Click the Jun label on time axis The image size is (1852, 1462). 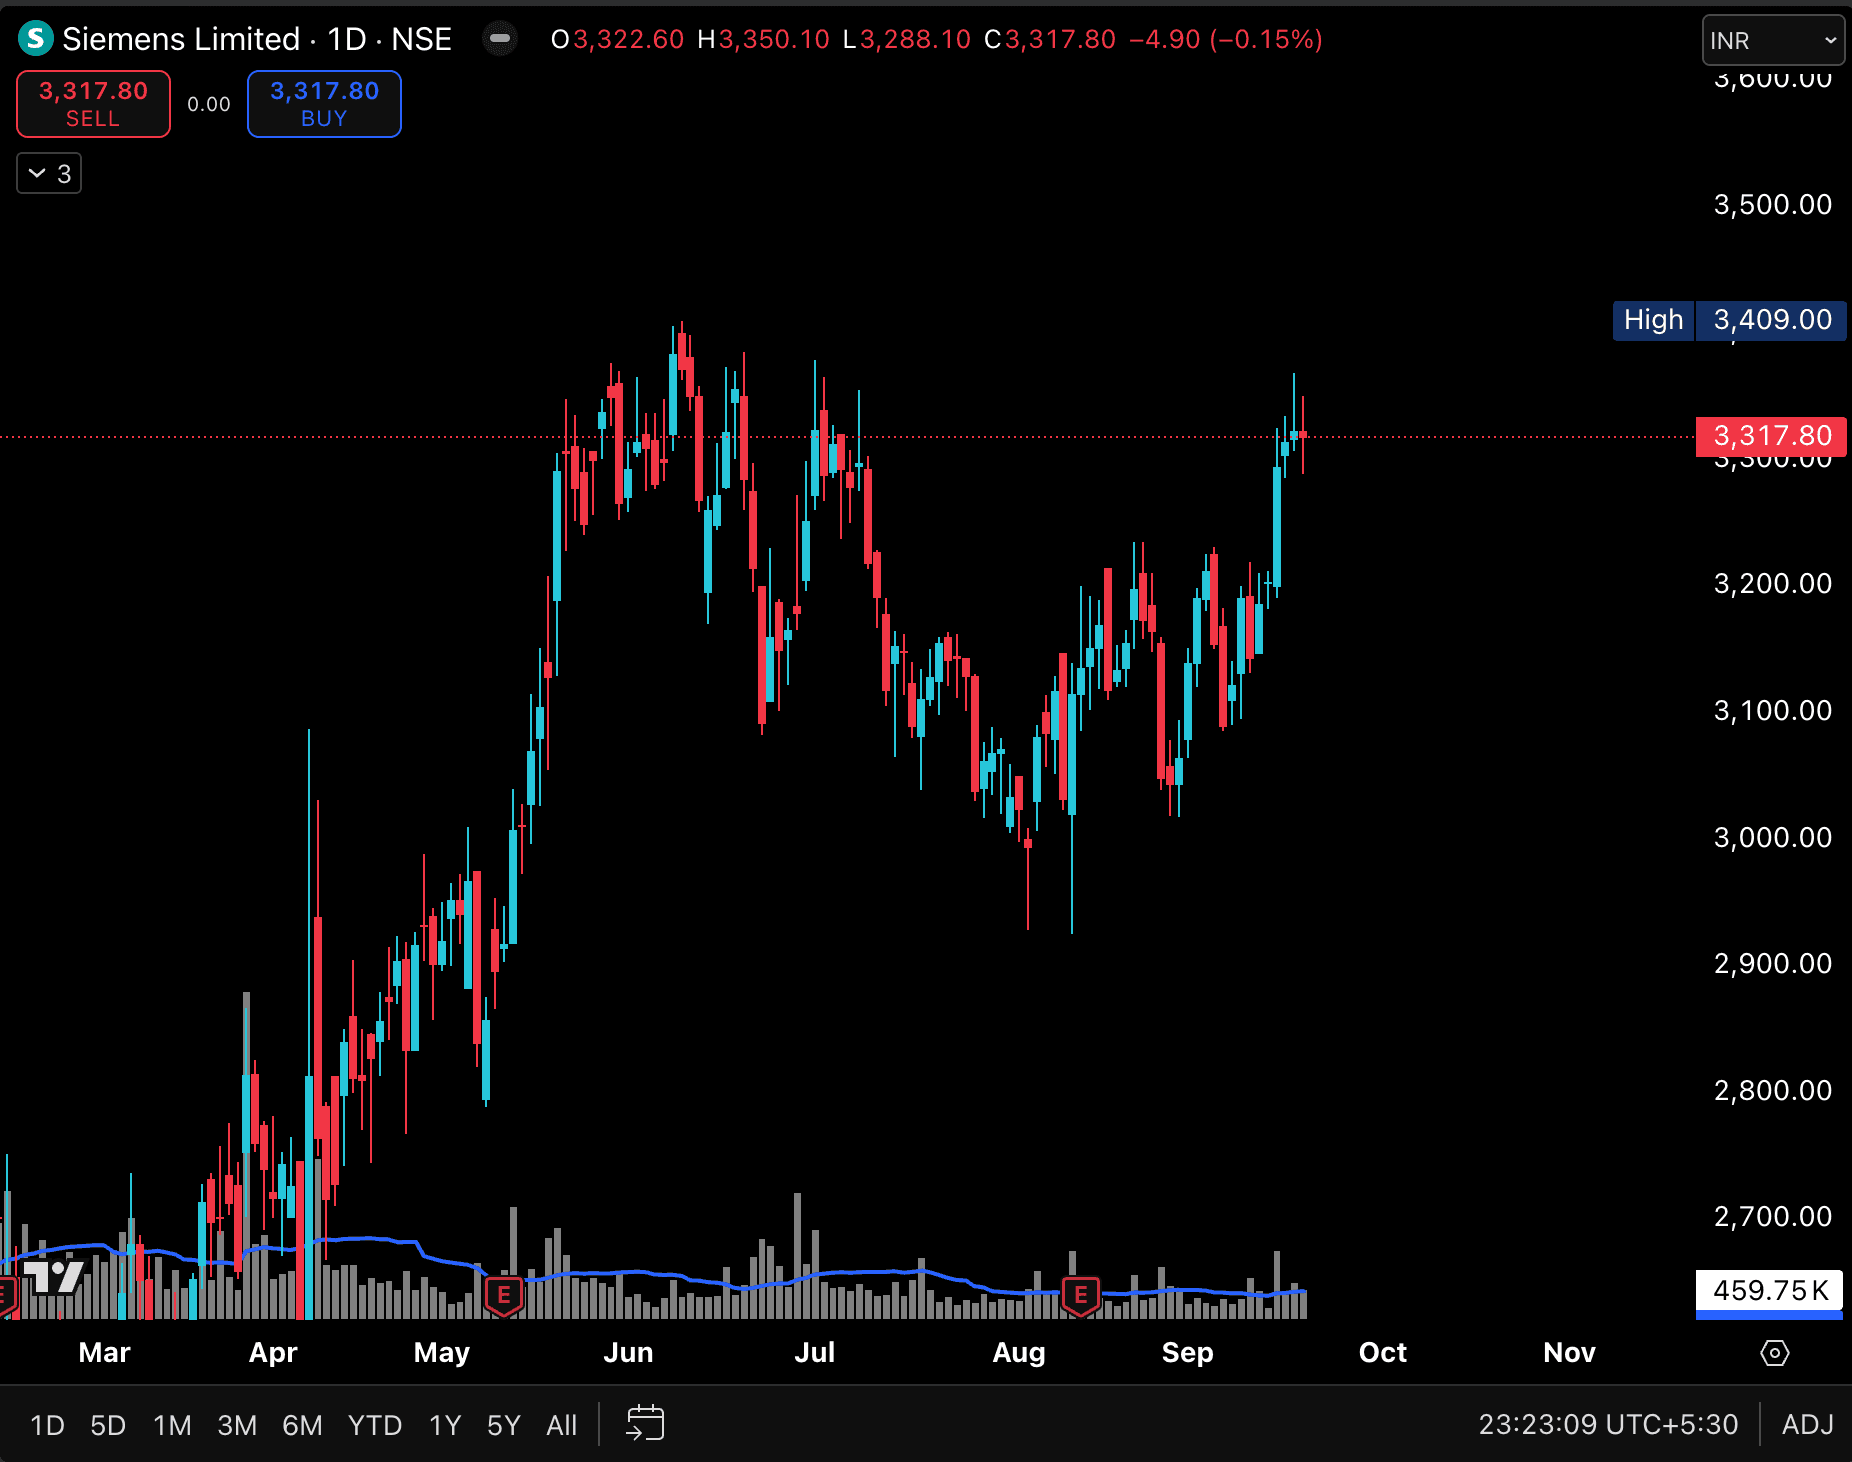tap(628, 1353)
